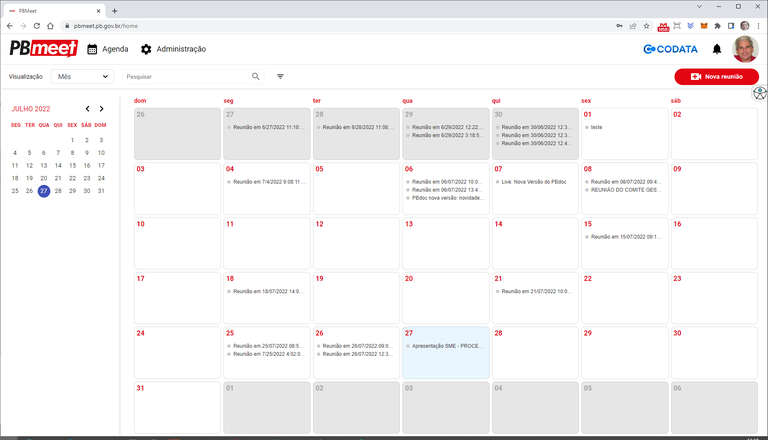Open 'Apresentação SME - PROCE' event
Screen dimensions: 768x440
(448, 346)
